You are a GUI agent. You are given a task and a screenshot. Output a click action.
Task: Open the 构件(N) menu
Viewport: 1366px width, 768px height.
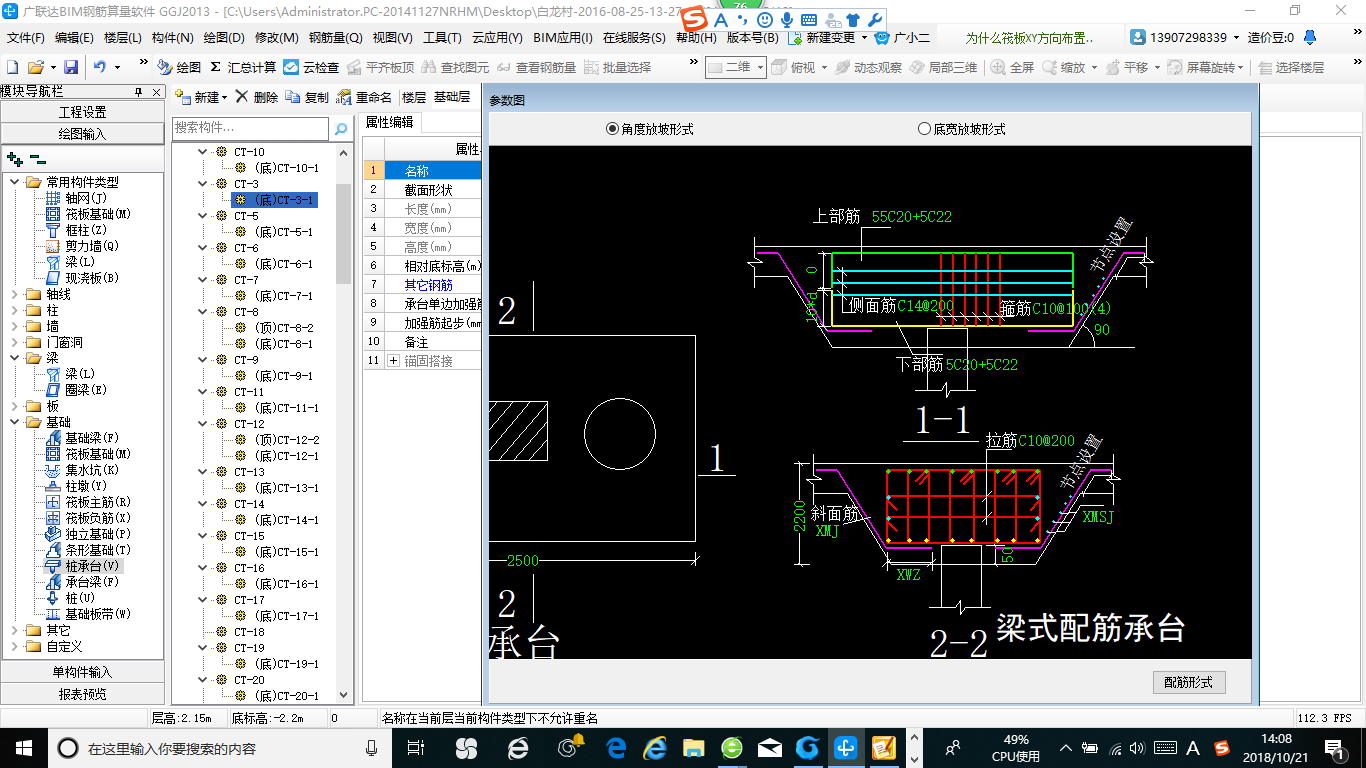[172, 37]
